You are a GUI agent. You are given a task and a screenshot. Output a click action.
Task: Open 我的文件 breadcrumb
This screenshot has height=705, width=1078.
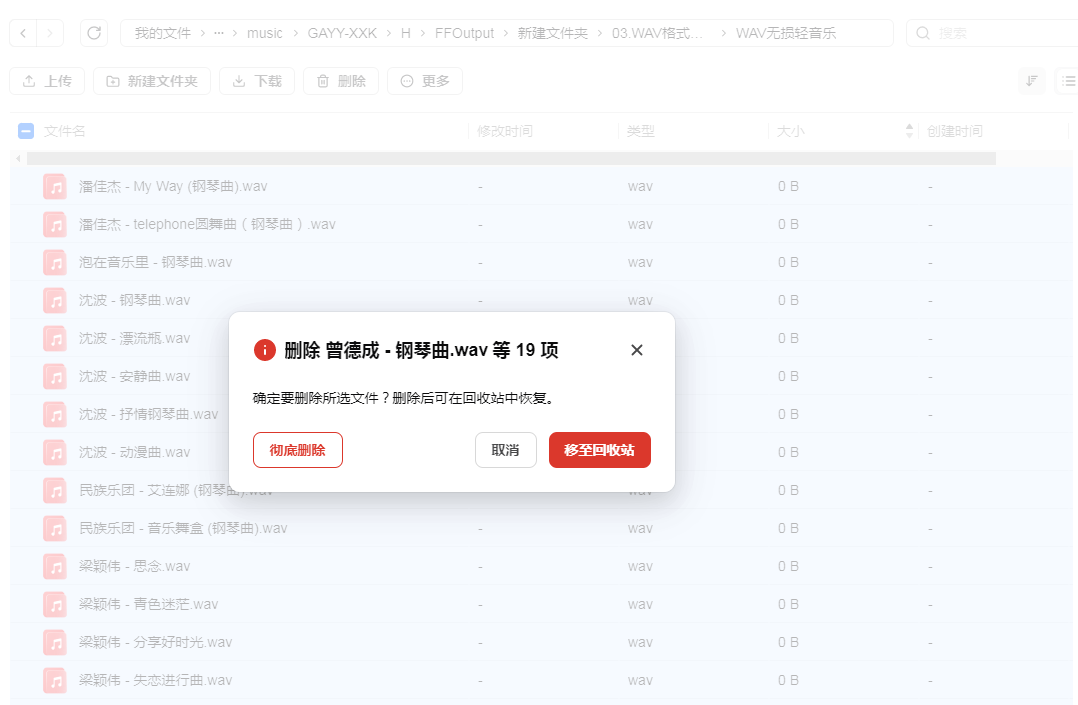pyautogui.click(x=163, y=33)
